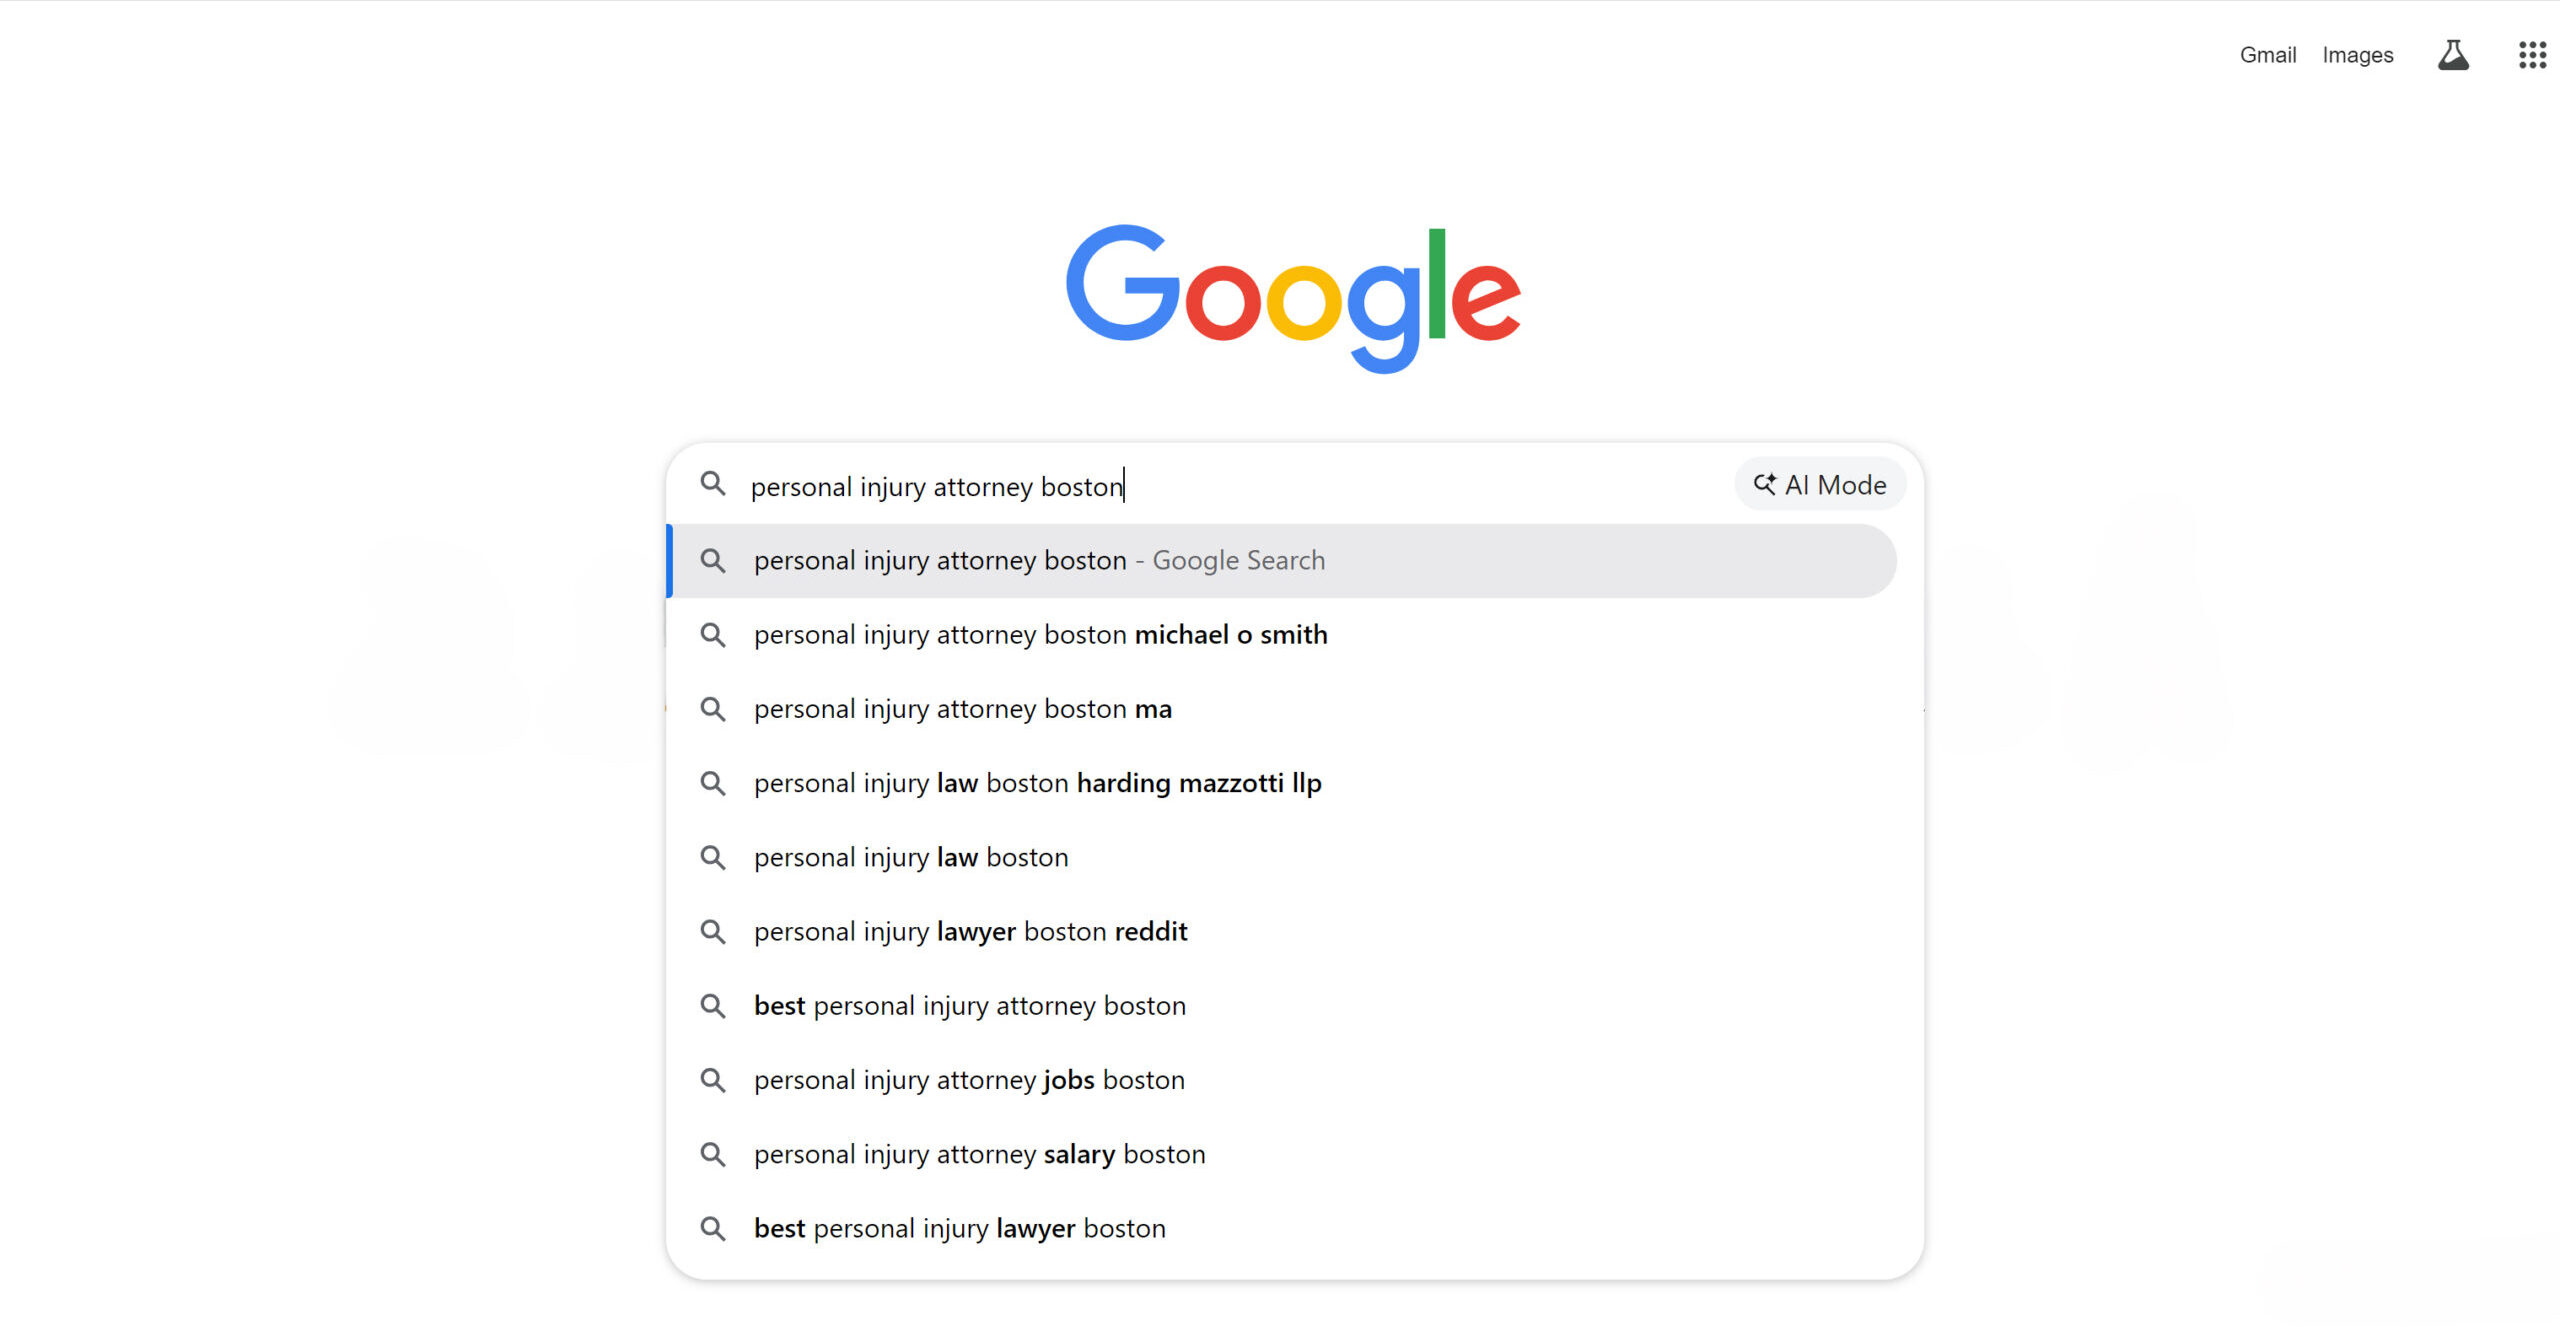Click the Search Labs flask icon

[2452, 55]
